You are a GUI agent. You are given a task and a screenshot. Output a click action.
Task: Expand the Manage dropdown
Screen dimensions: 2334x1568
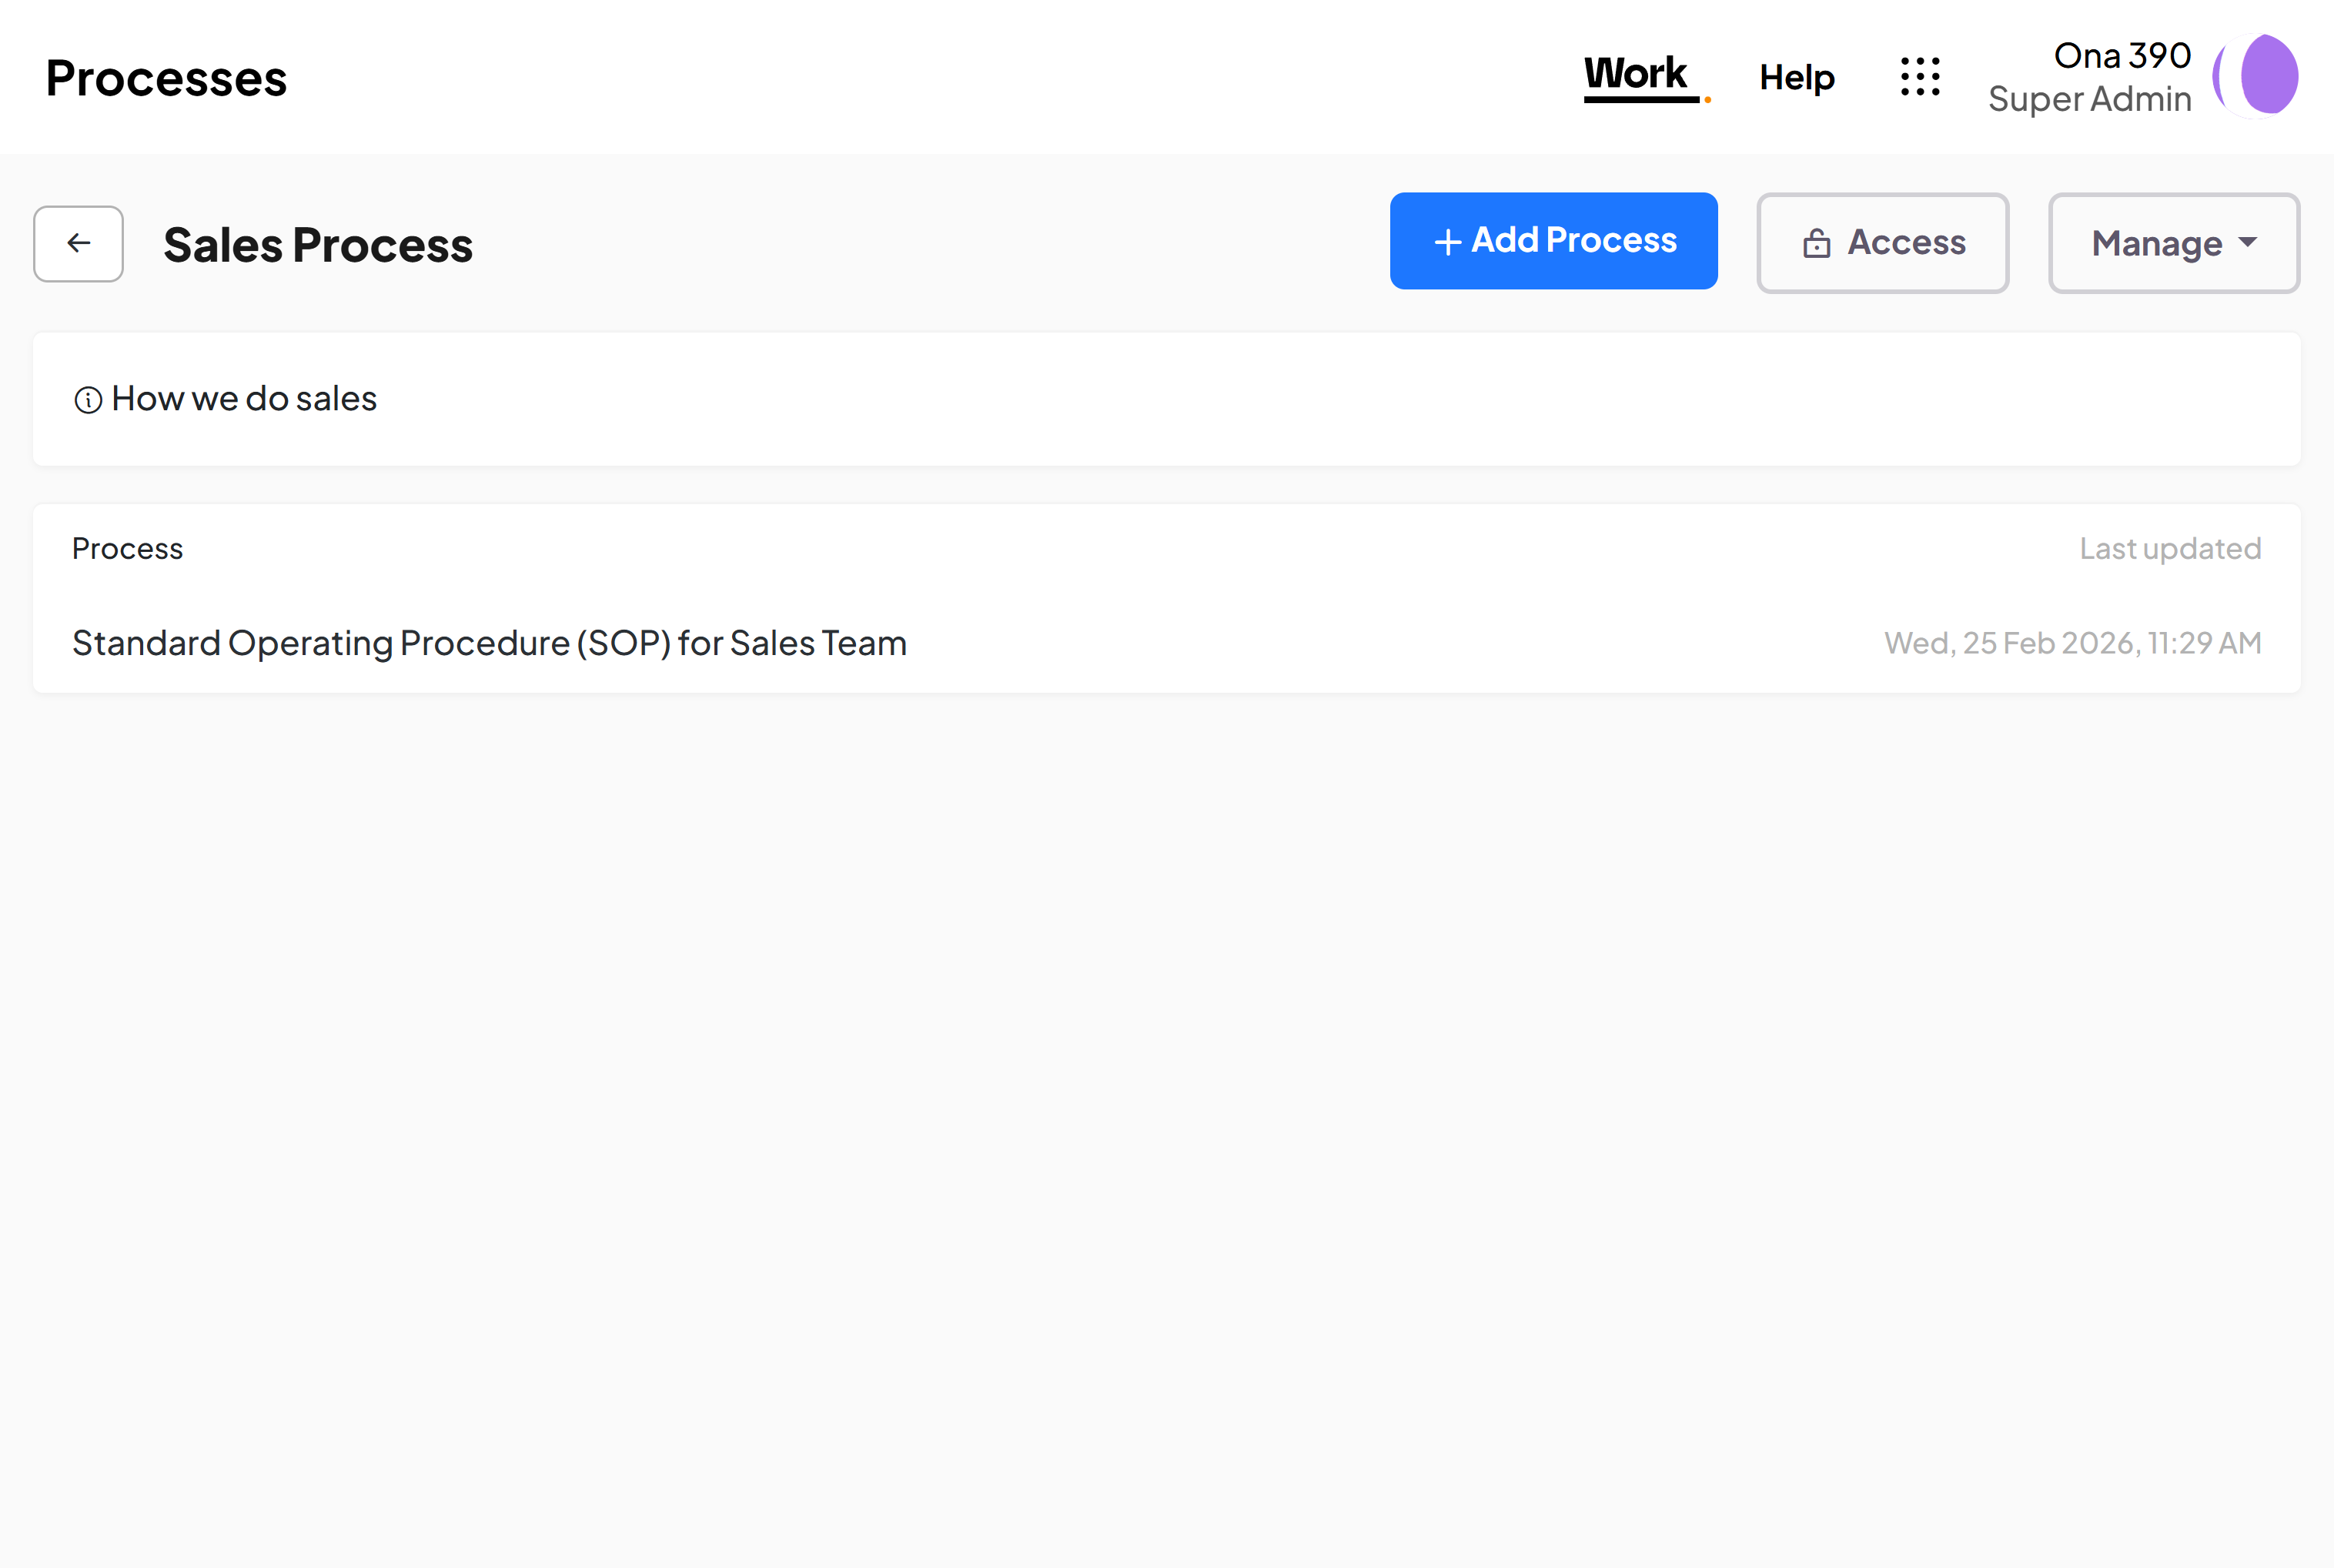point(2173,243)
